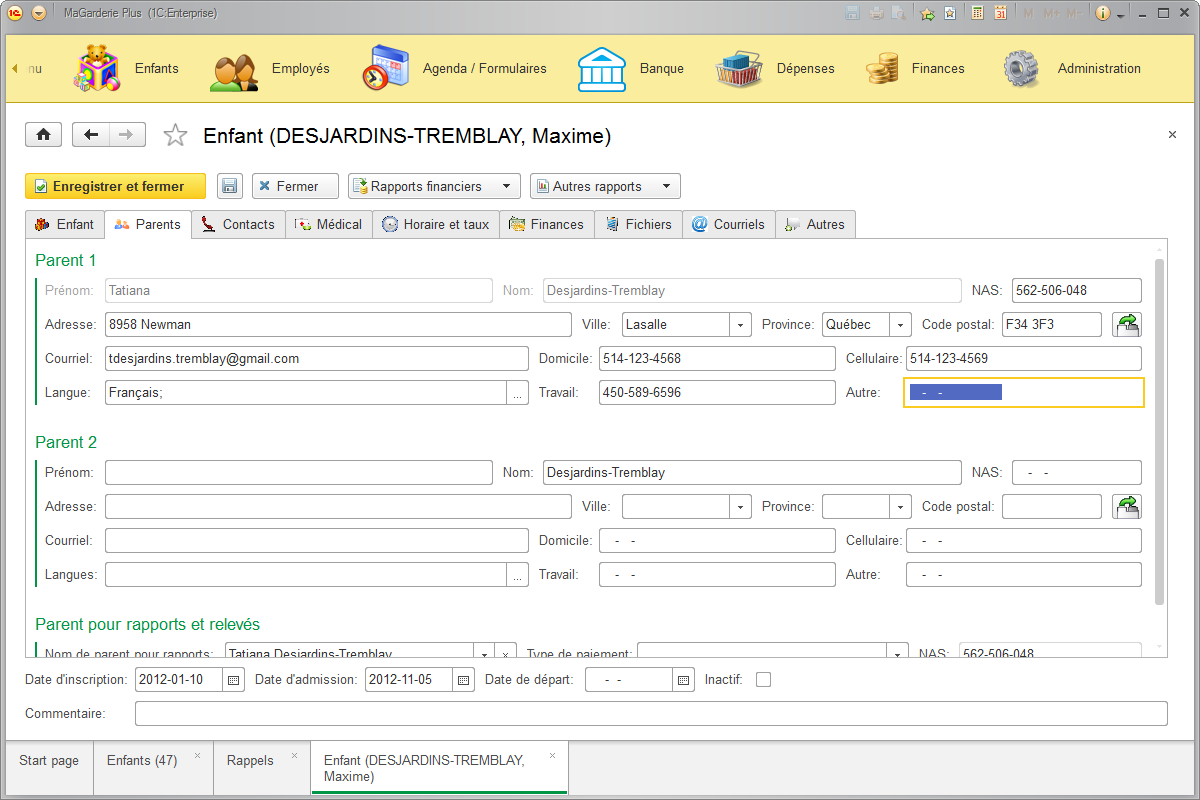
Task: Open the calendar from the title bar
Action: tap(1001, 12)
